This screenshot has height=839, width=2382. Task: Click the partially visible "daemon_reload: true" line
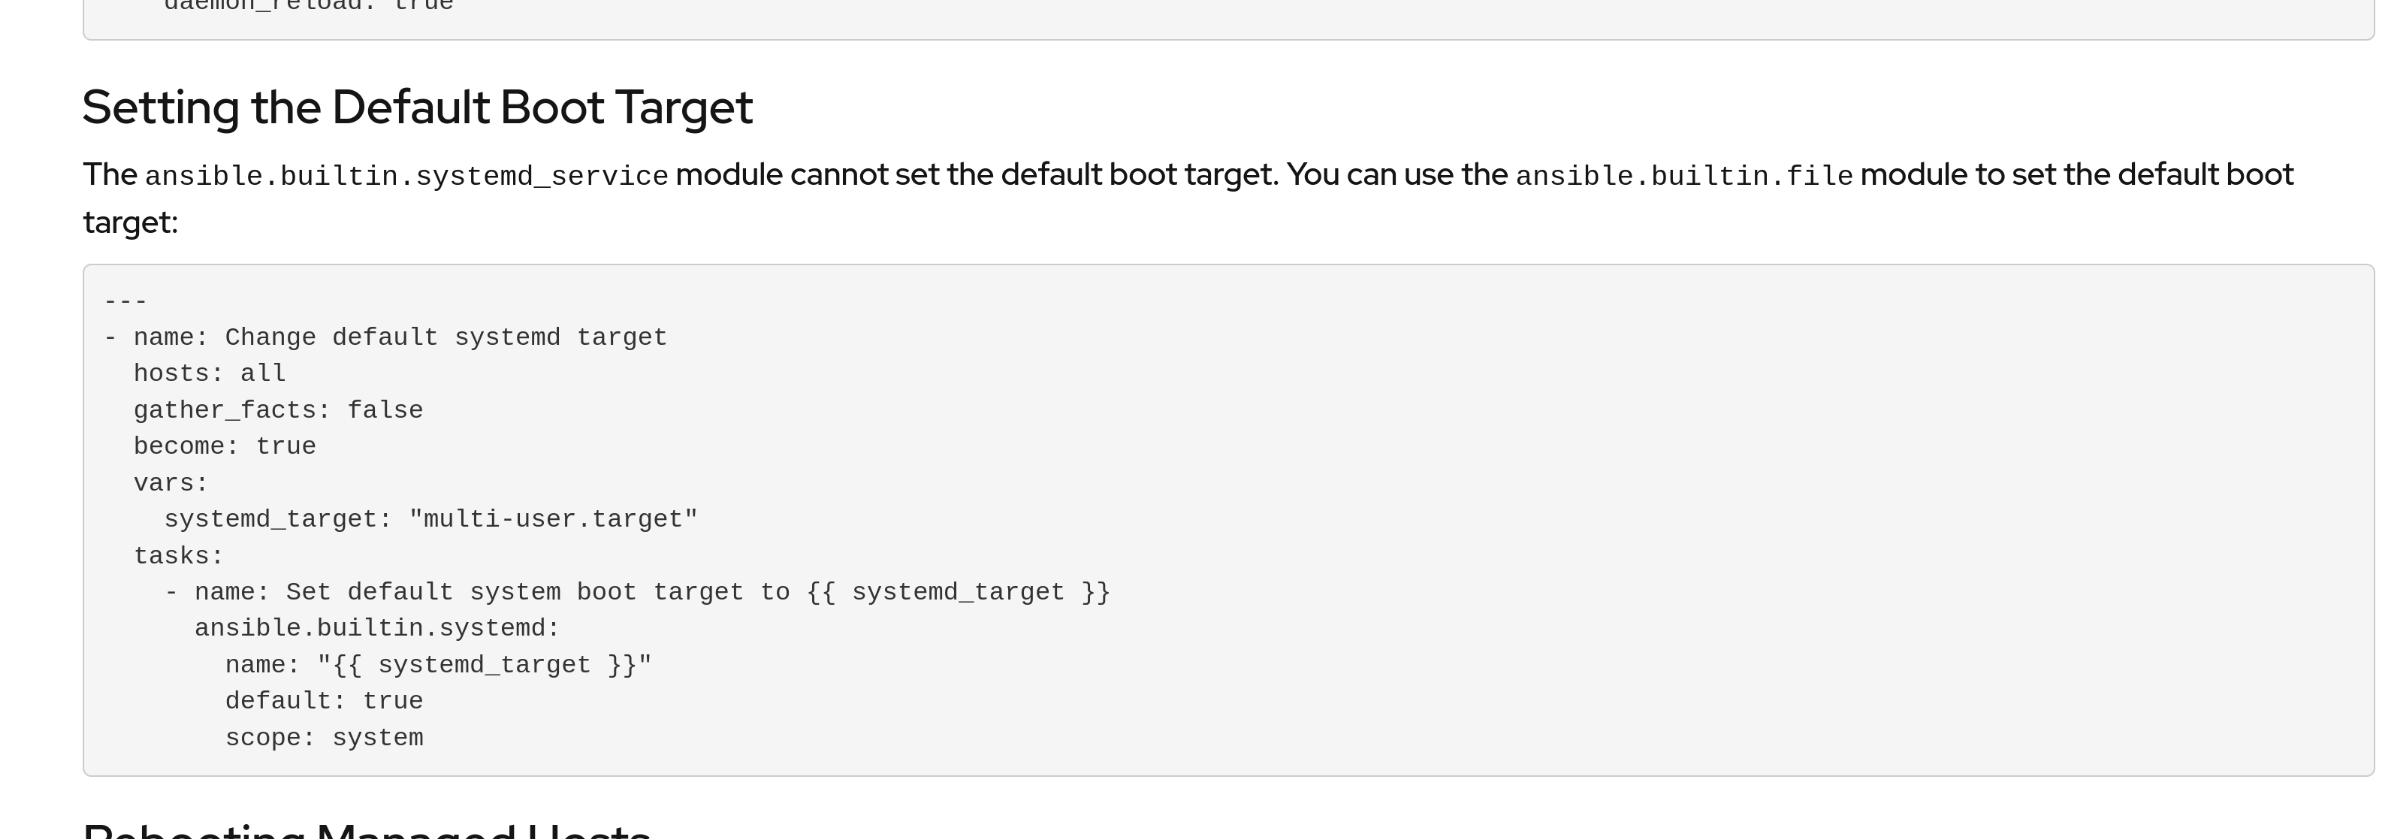click(x=309, y=6)
